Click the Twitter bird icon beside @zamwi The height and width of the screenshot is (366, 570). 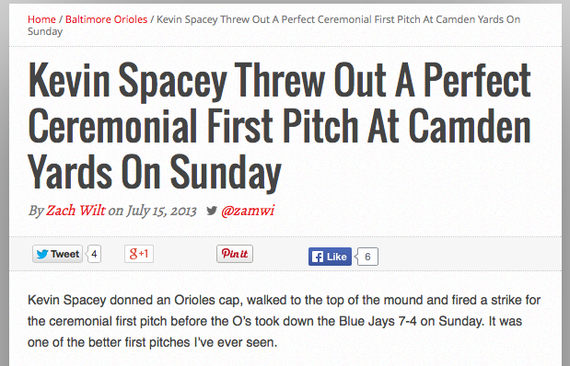212,210
